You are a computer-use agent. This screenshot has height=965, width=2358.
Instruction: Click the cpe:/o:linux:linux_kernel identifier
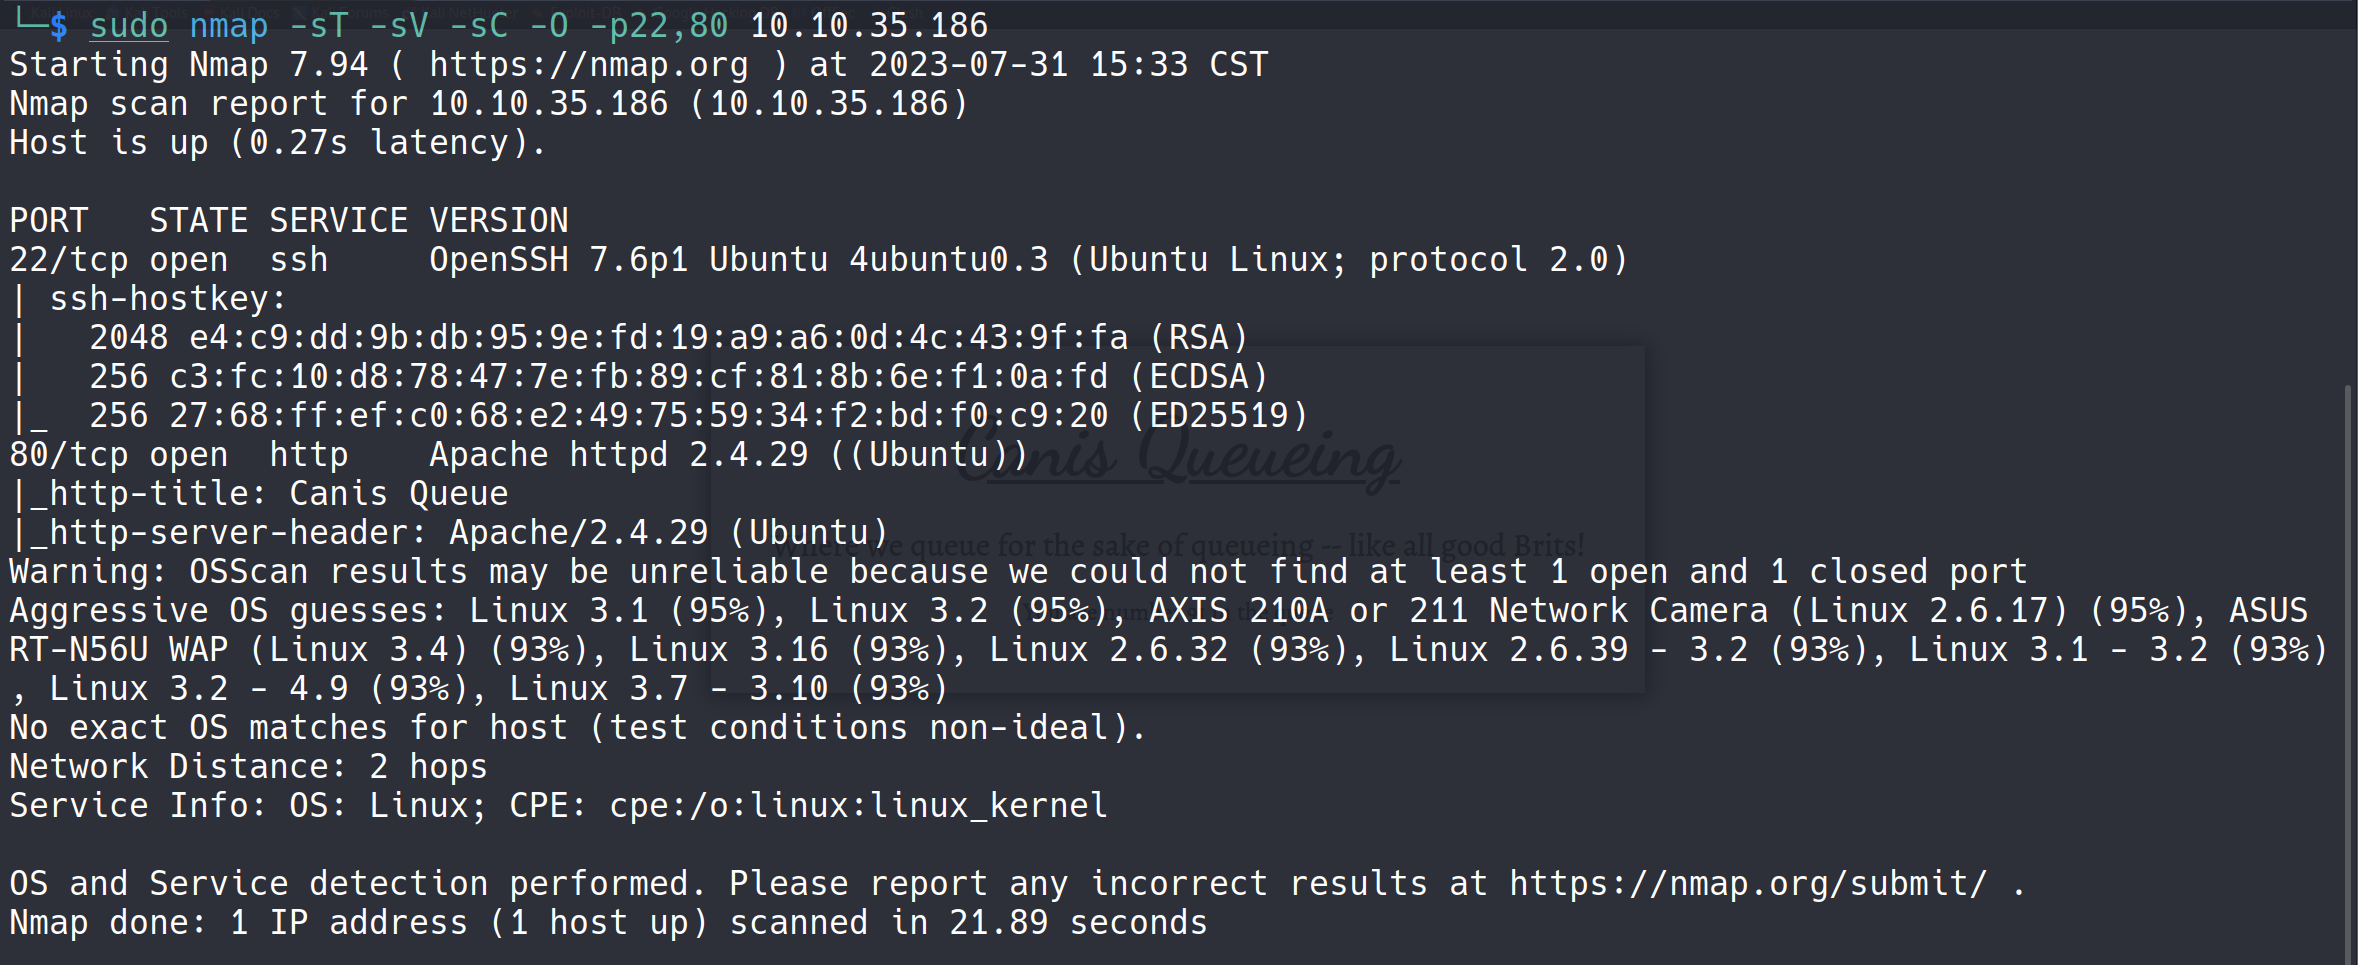coord(858,806)
